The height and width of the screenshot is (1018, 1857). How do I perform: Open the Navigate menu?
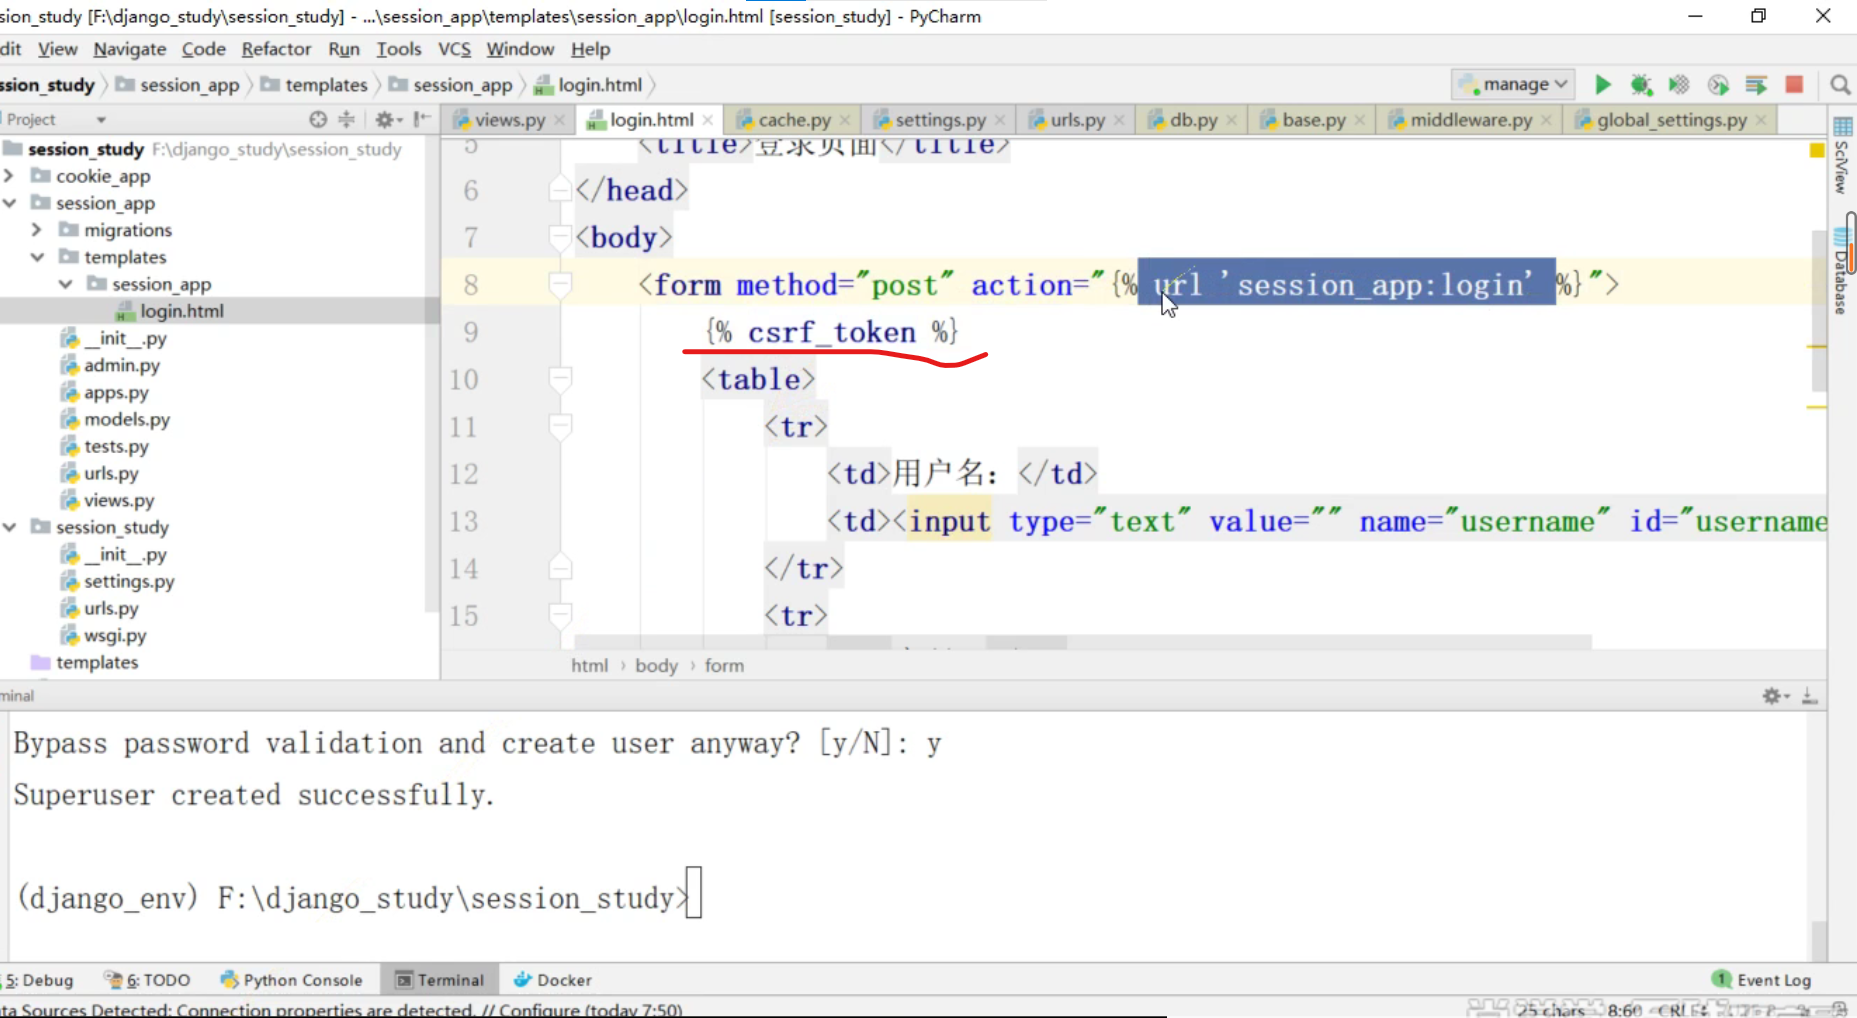130,49
